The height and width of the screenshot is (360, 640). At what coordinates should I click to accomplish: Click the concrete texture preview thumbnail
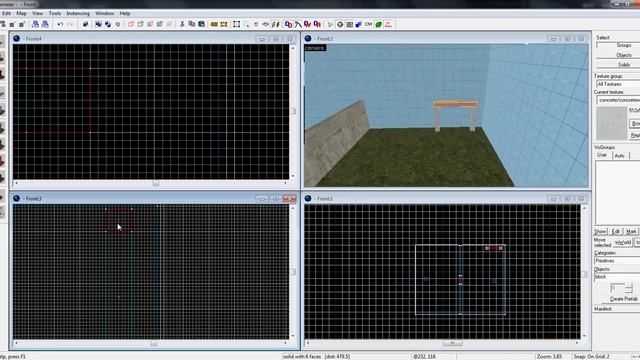click(x=611, y=123)
